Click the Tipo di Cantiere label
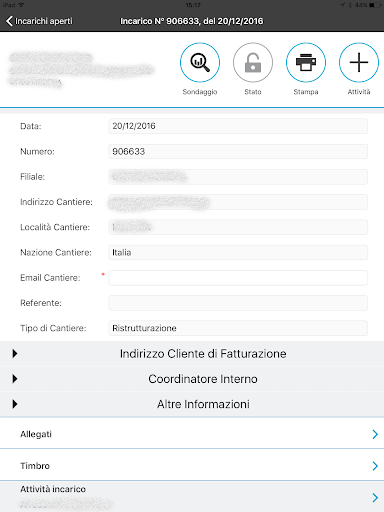The width and height of the screenshot is (384, 512). (x=53, y=328)
